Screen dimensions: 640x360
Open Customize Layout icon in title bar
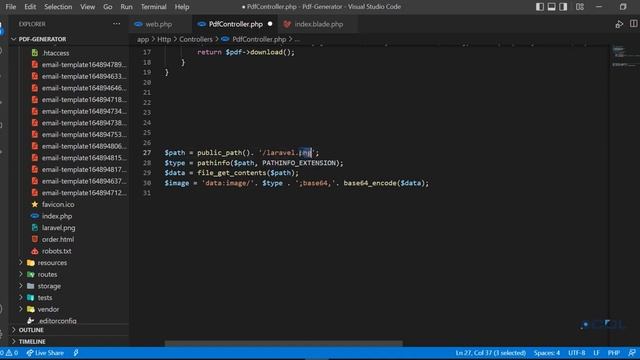pos(580,7)
